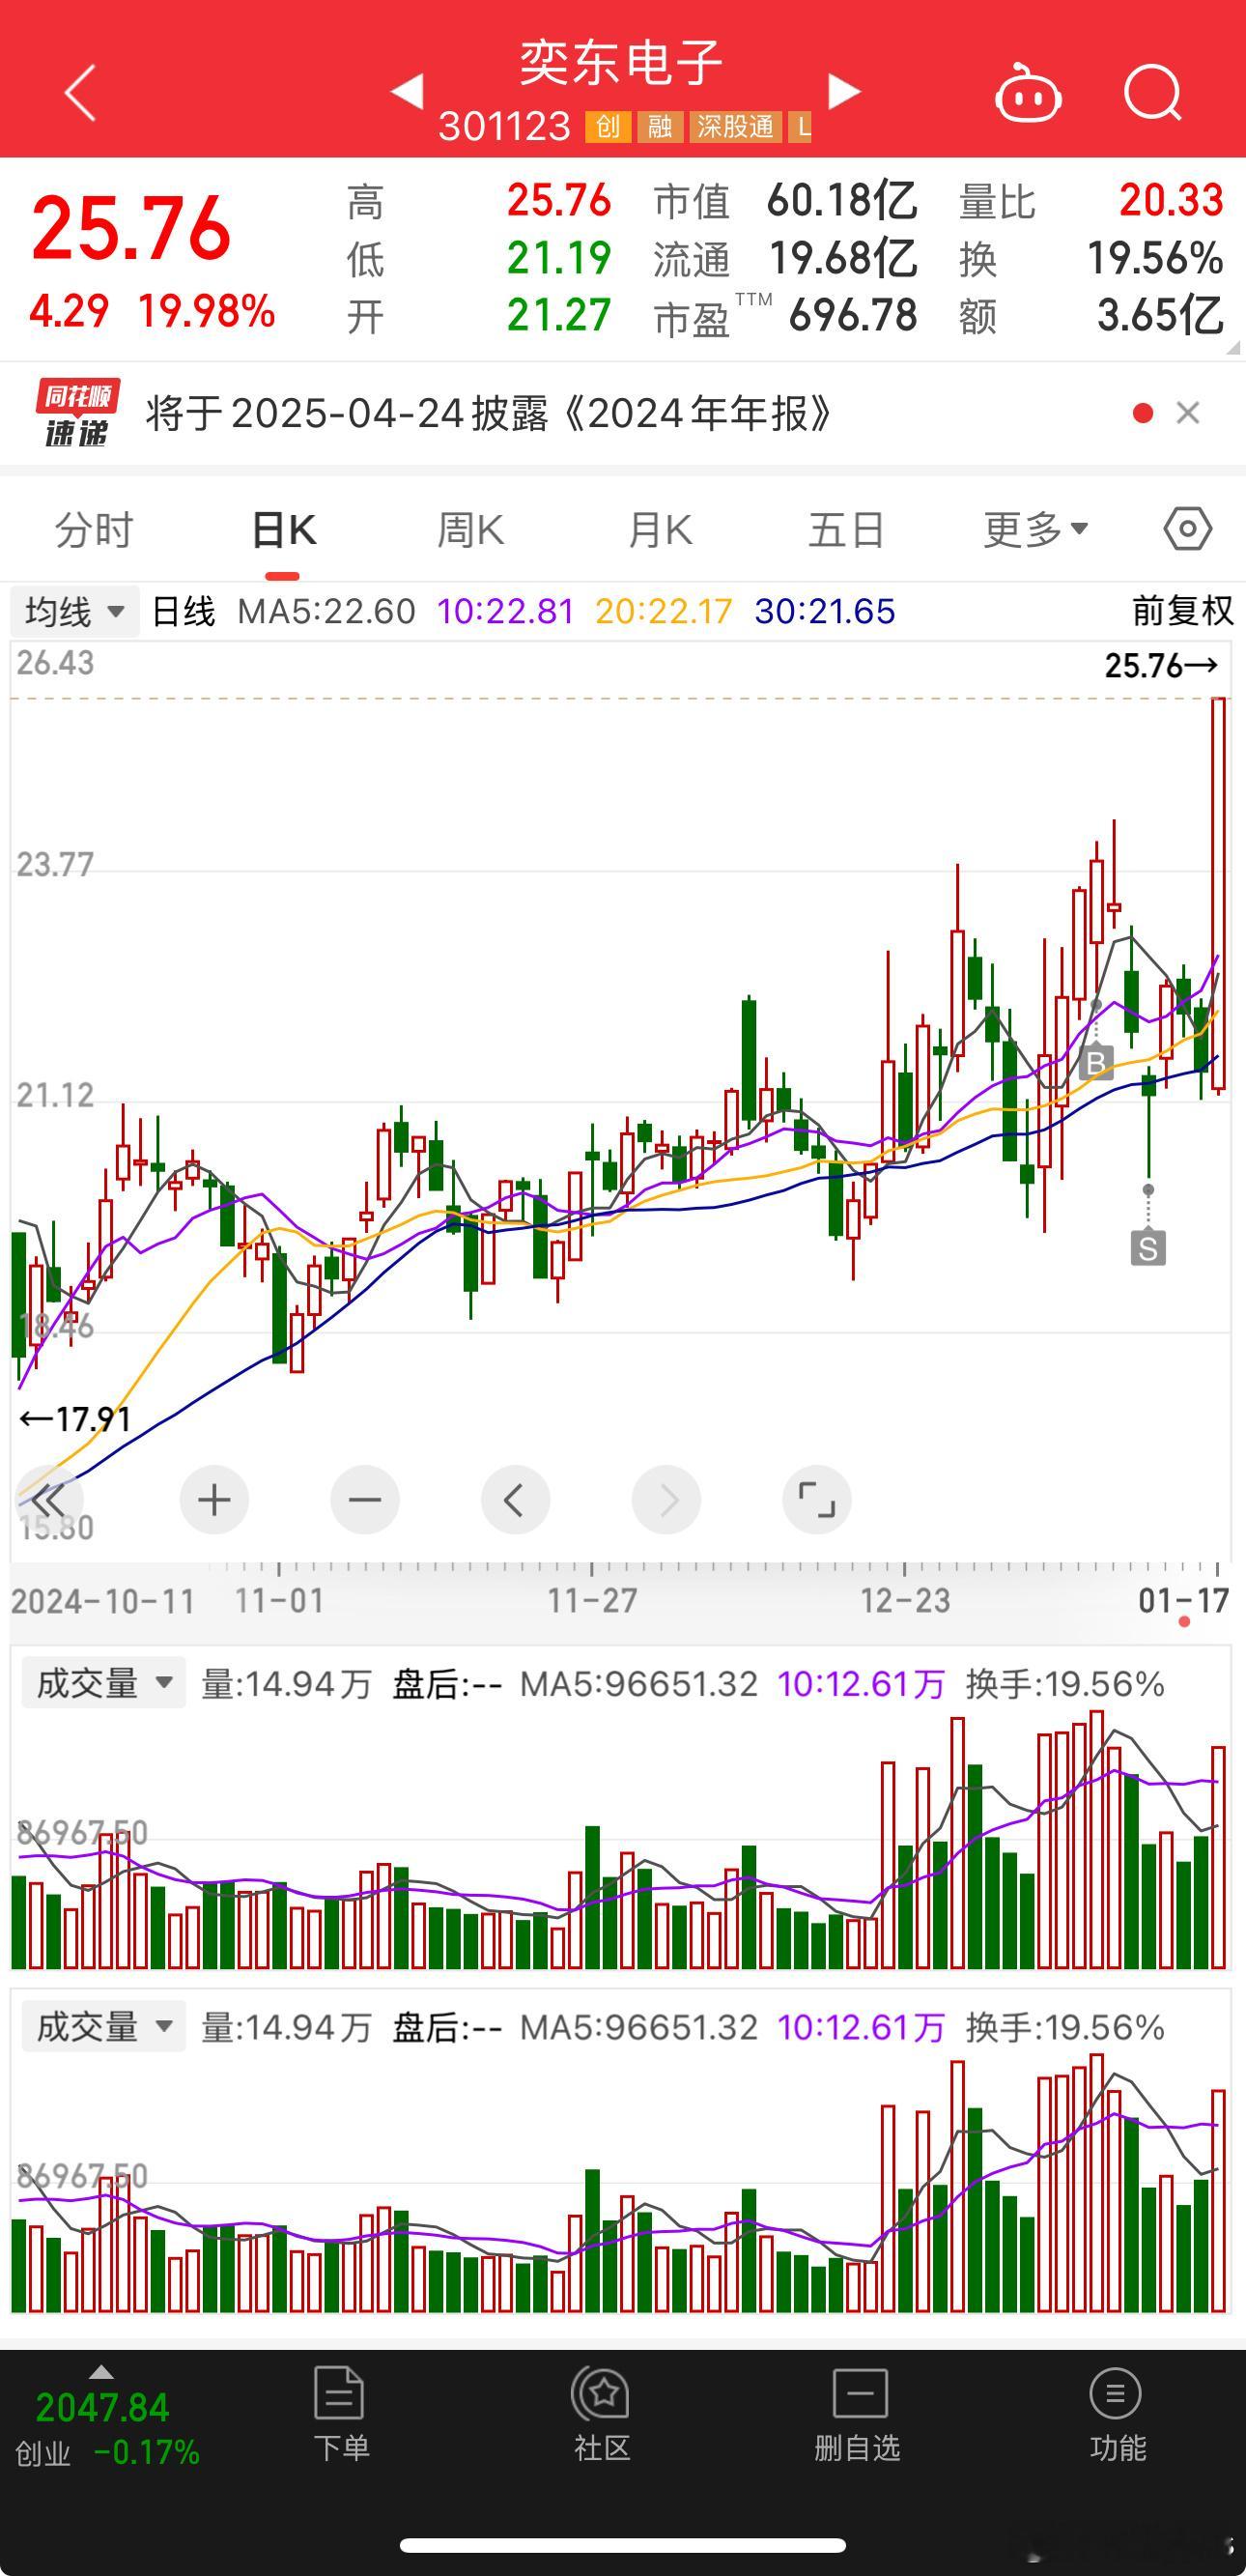Switch to 月K tab
1246x2576 pixels.
659,529
